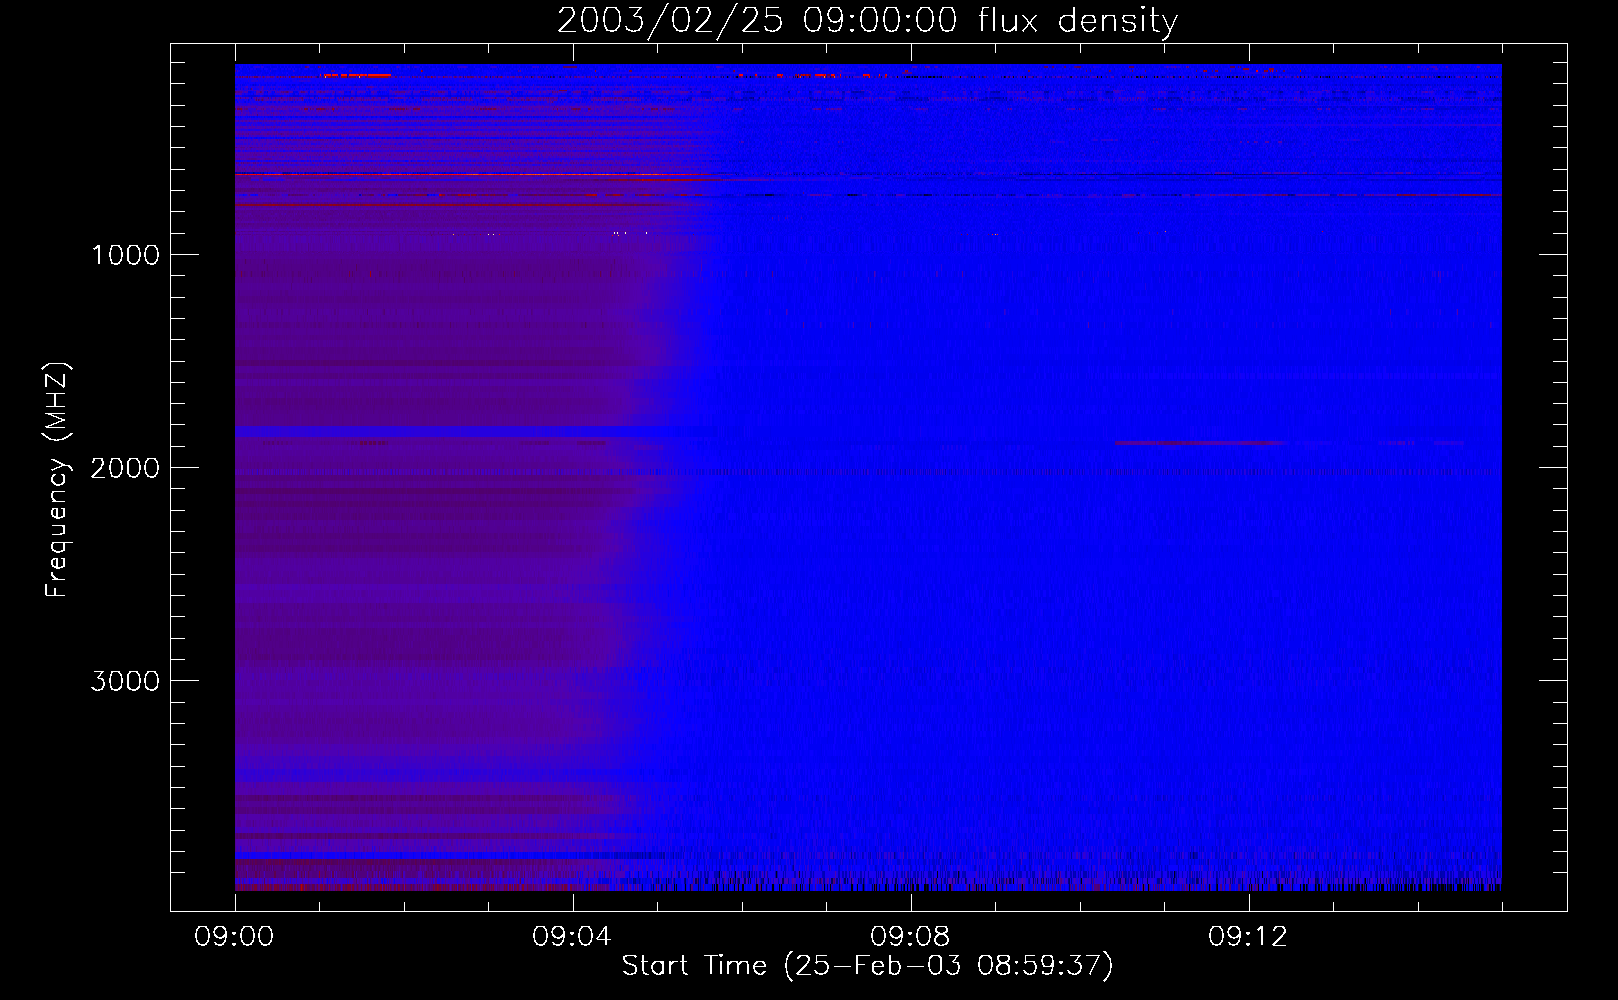Viewport: 1618px width, 1000px height.
Task: Click the 09:04 time tick label
Action: (x=572, y=937)
